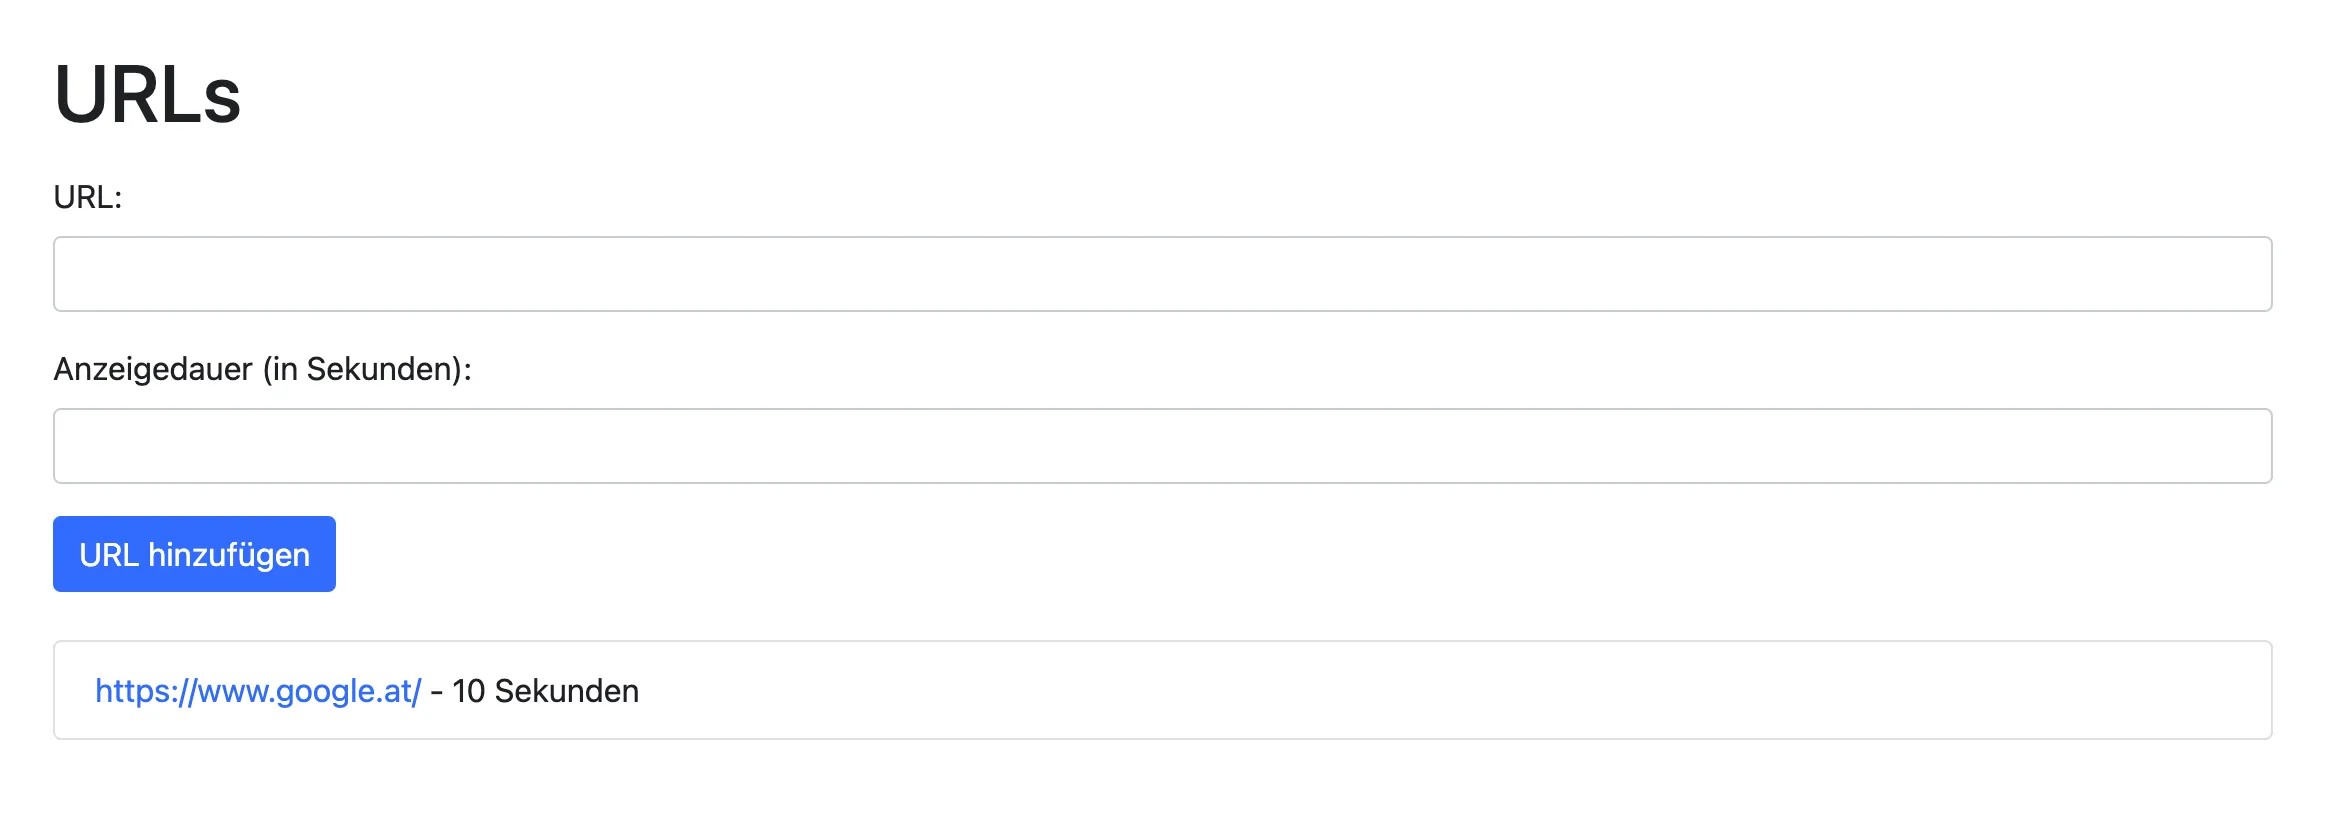Screen dimensions: 2352x832
Task: Click the word "Sekunden" in the list
Action: pyautogui.click(x=566, y=691)
